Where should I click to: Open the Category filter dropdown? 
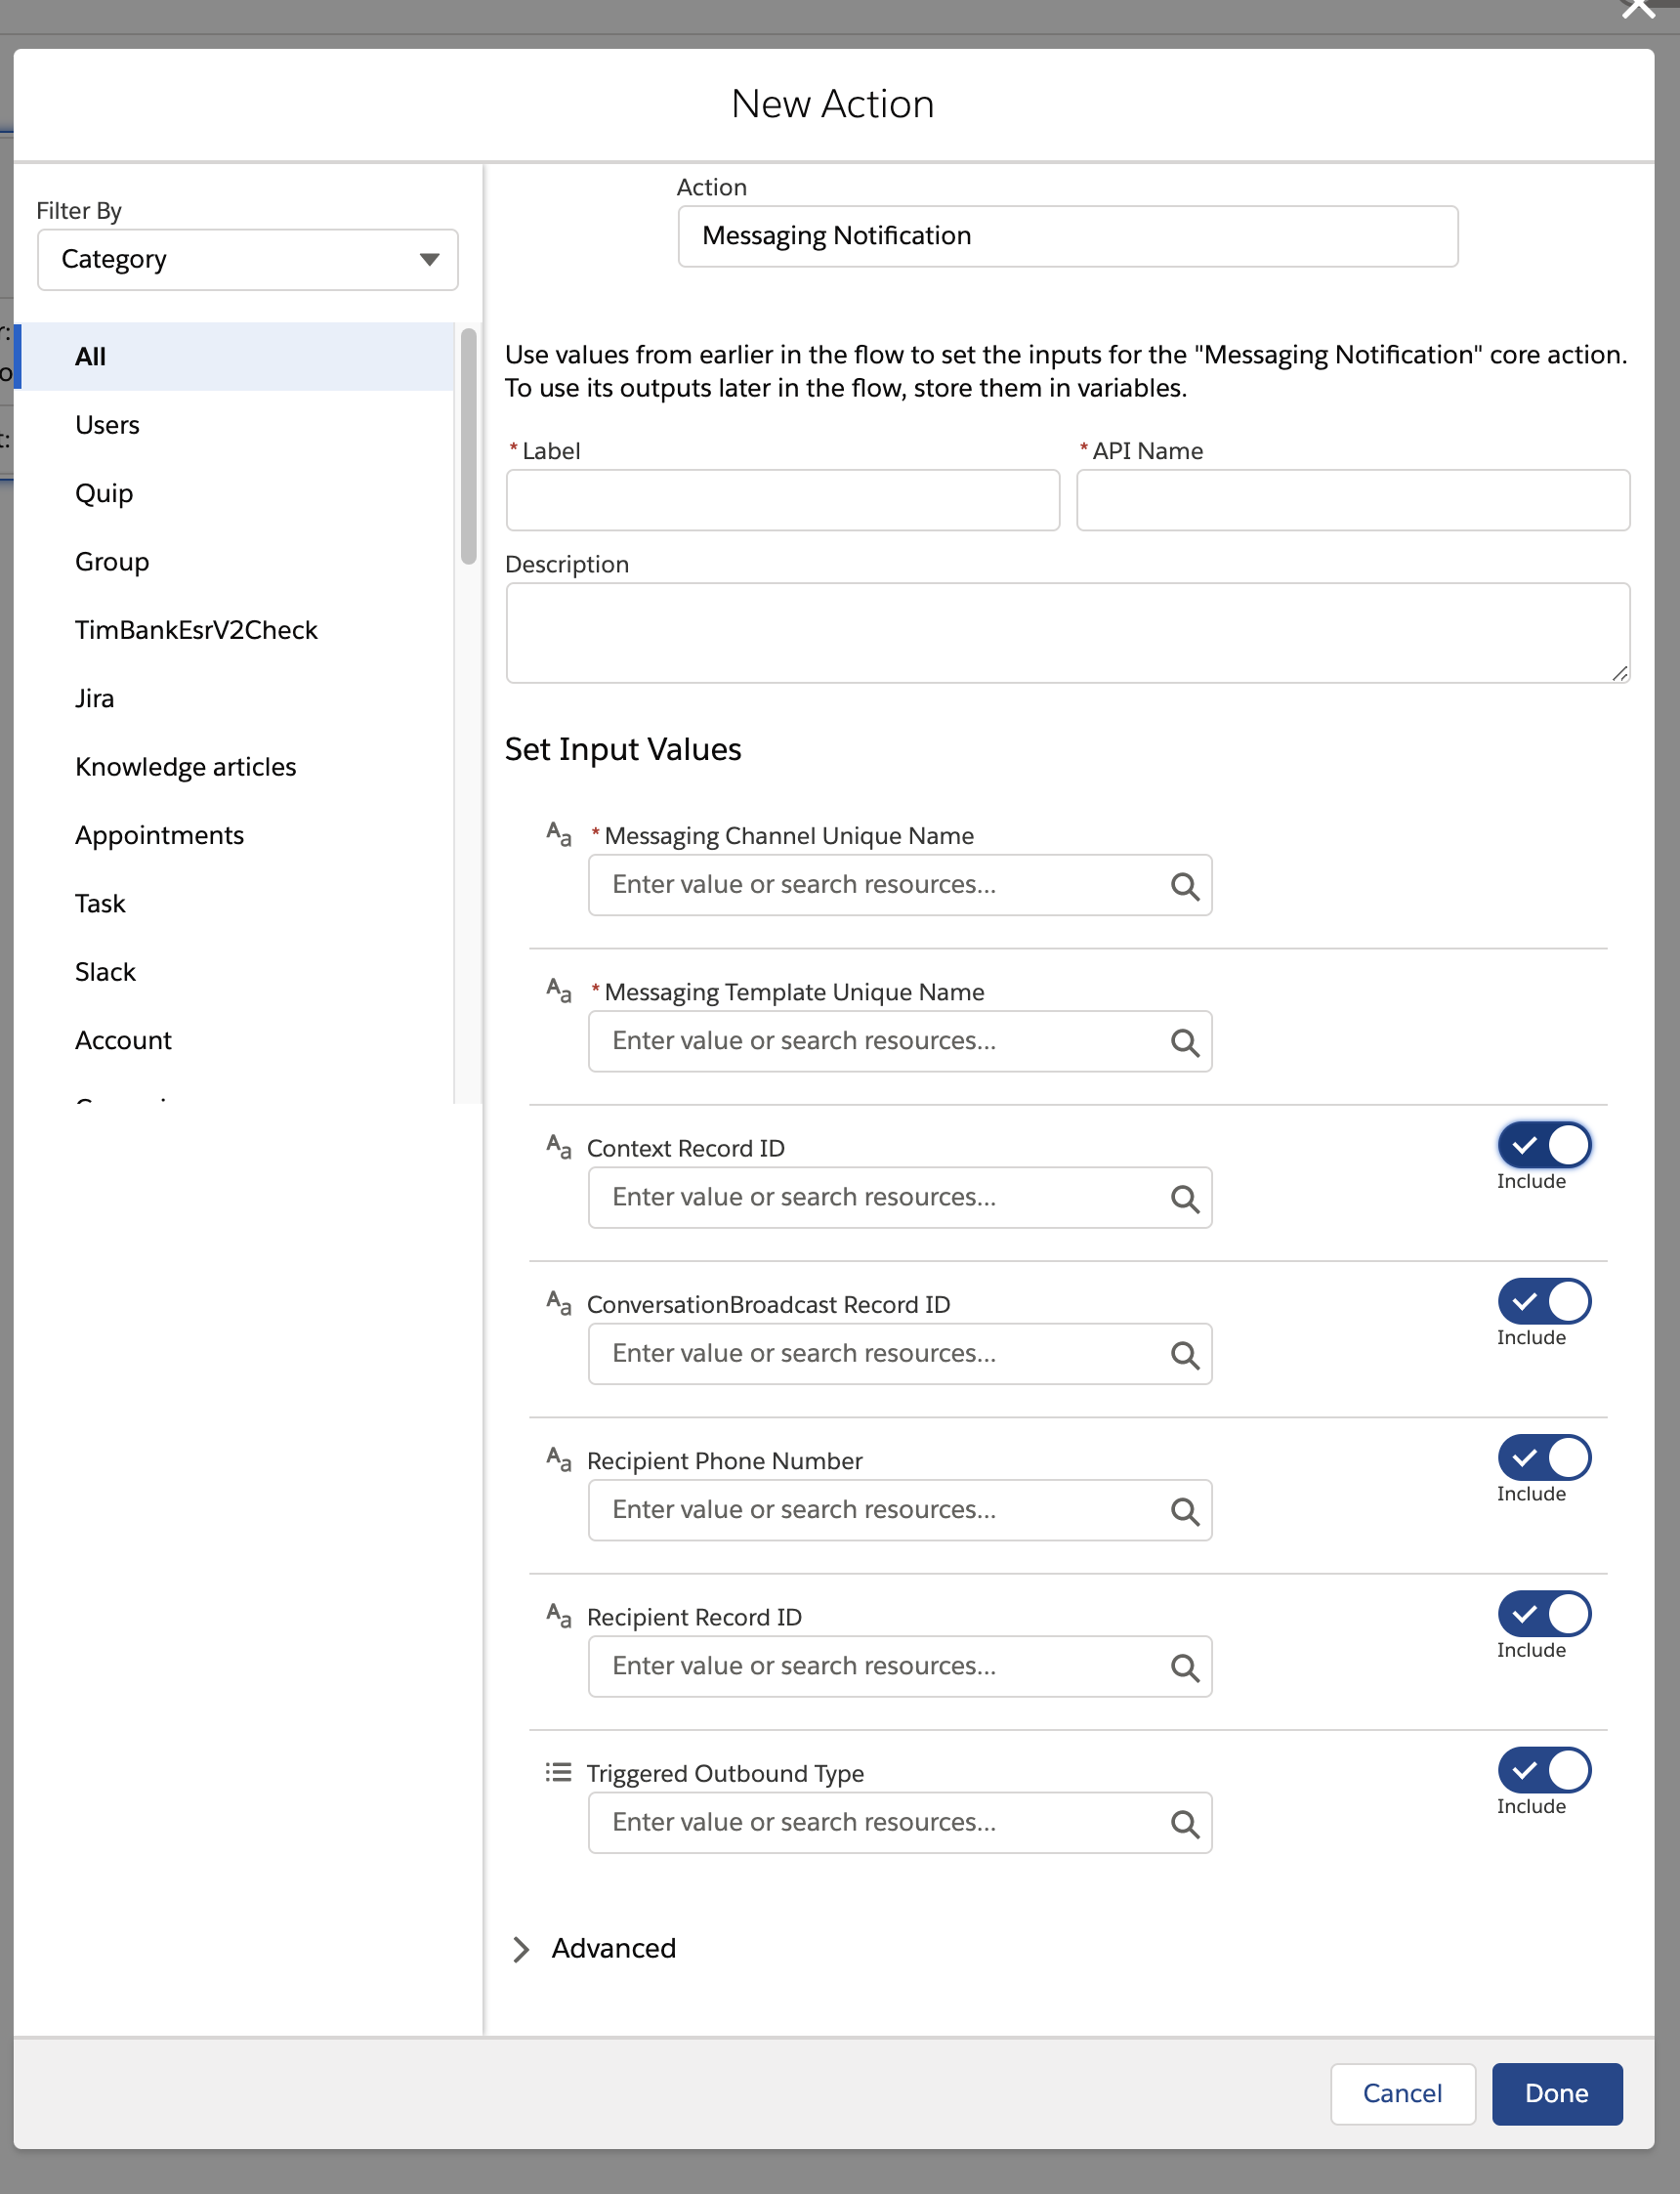246,259
